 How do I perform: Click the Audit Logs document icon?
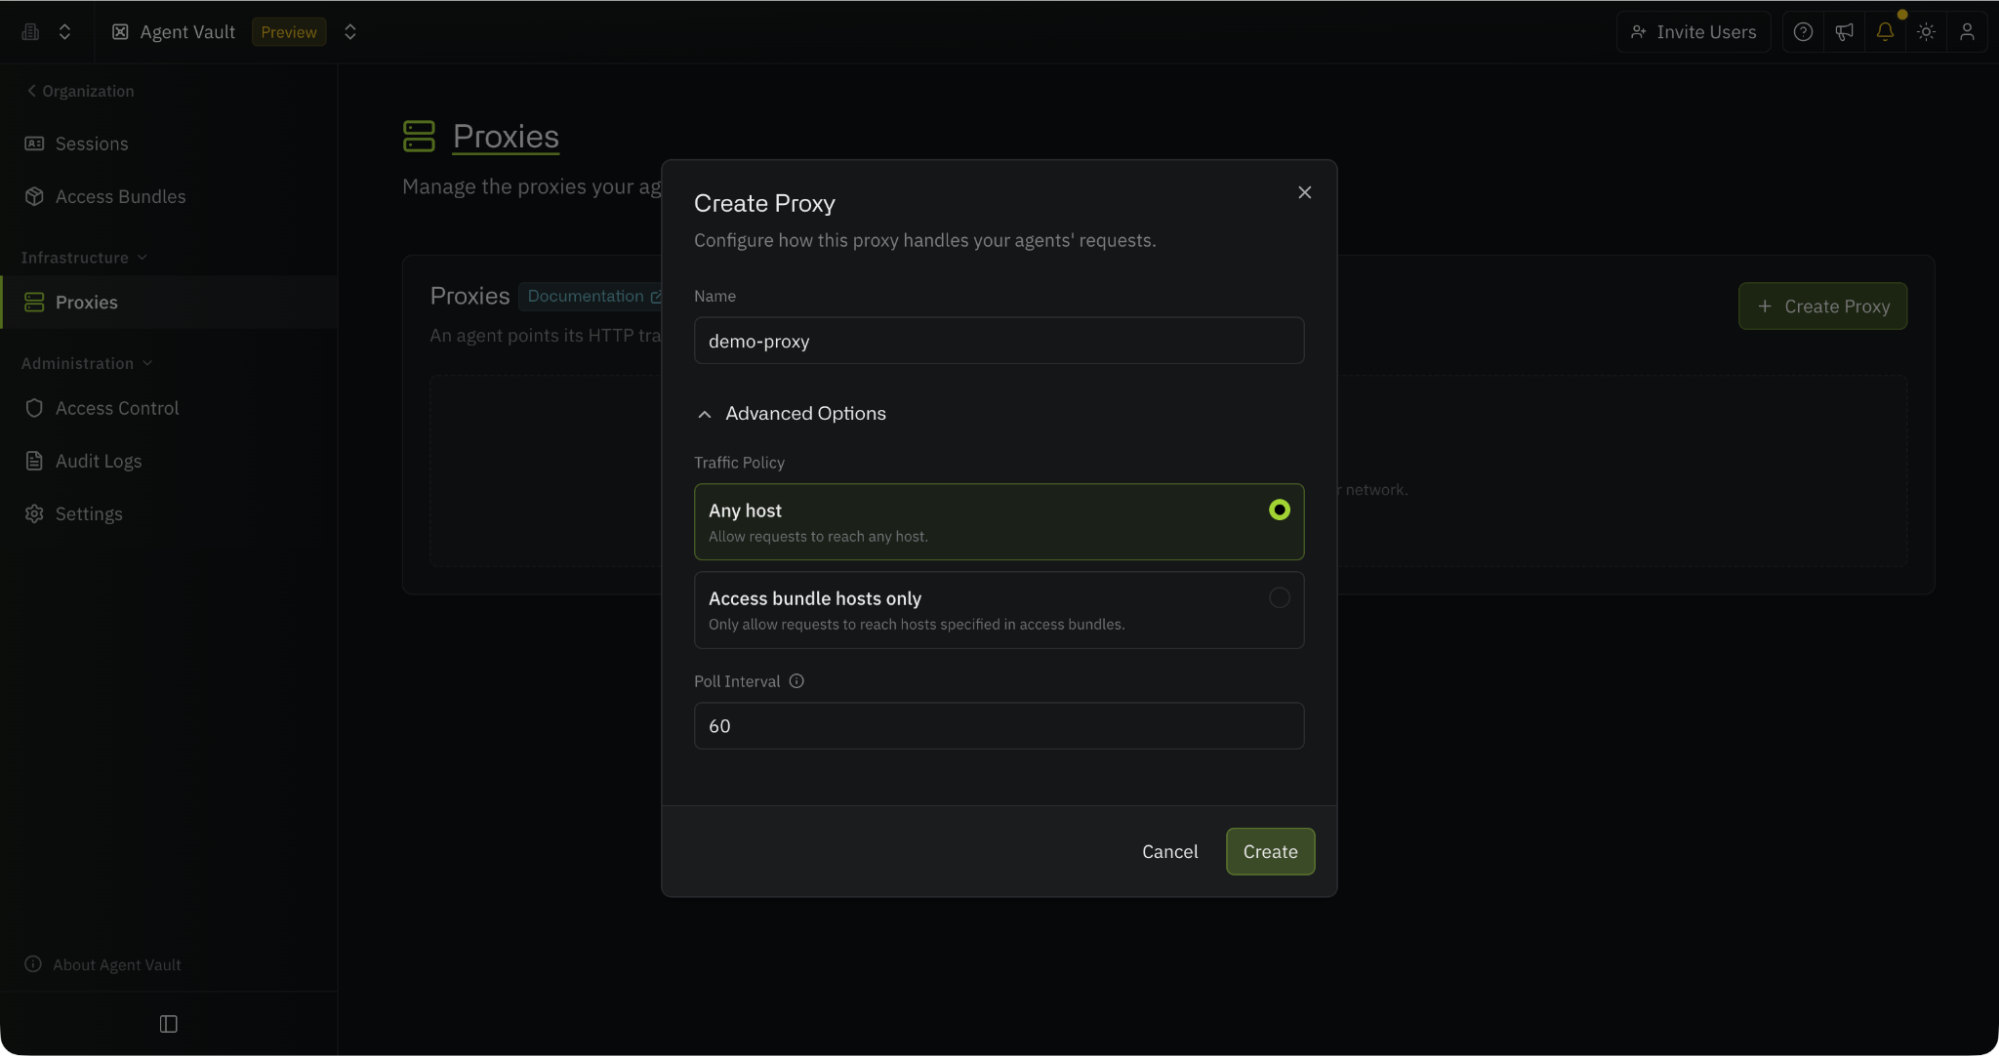pos(34,461)
